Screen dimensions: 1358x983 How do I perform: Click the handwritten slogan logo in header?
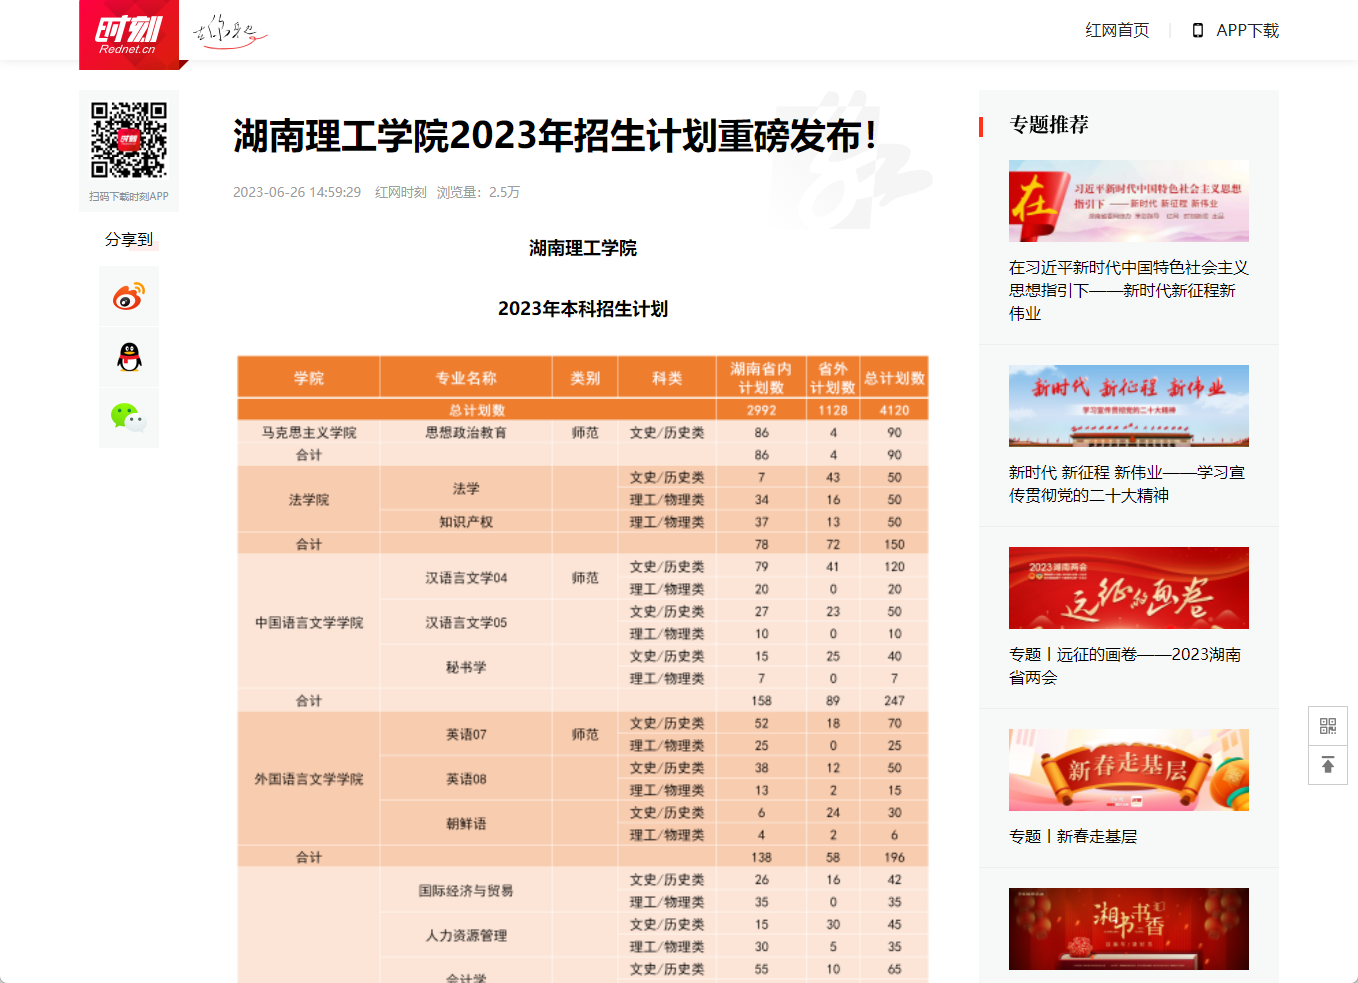pos(229,32)
